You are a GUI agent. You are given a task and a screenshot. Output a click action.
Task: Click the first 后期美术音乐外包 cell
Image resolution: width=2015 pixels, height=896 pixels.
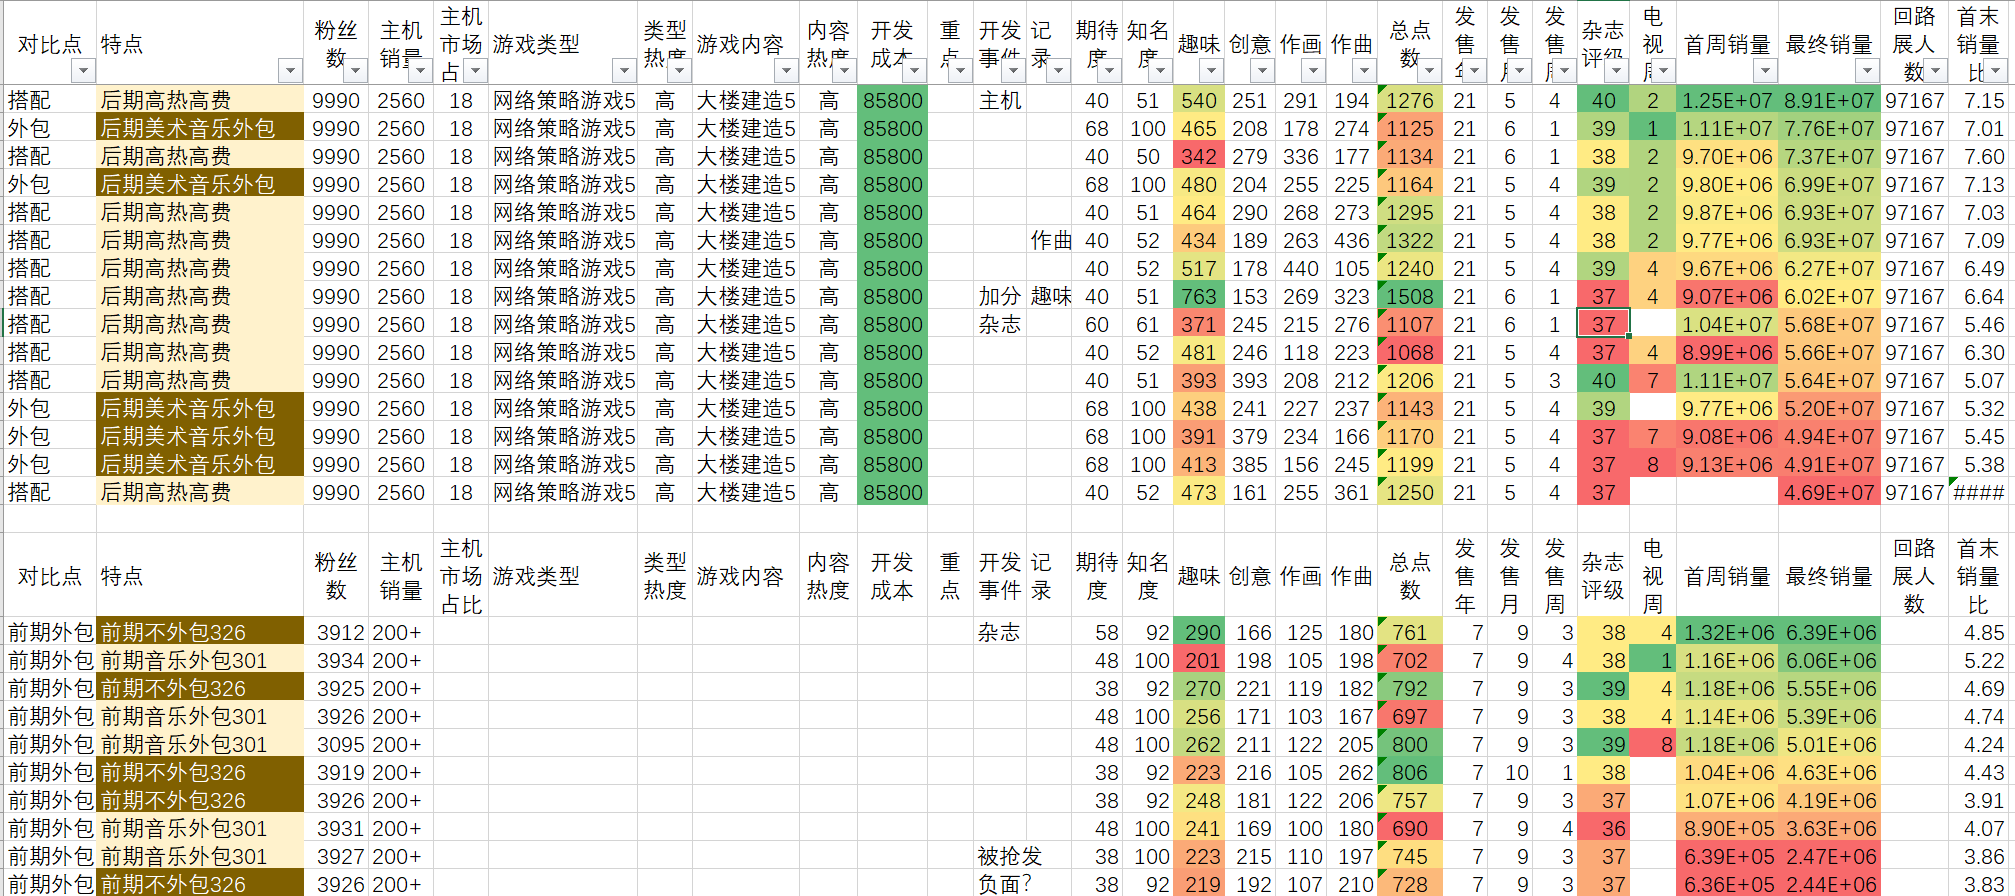(200, 129)
